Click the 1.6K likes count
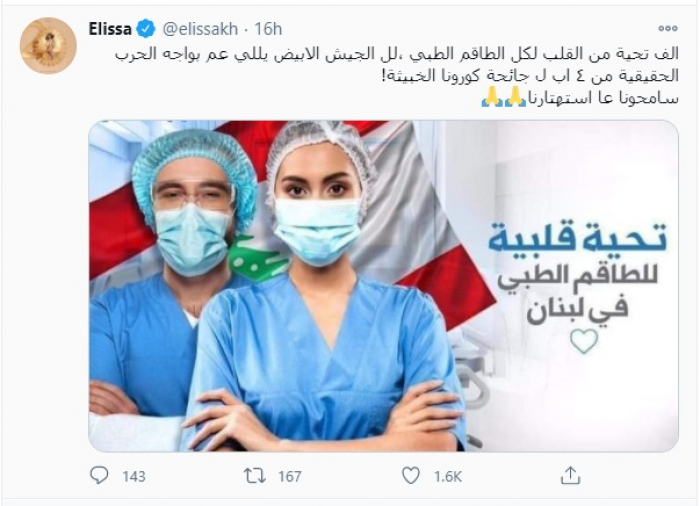700x506 pixels. tap(448, 477)
